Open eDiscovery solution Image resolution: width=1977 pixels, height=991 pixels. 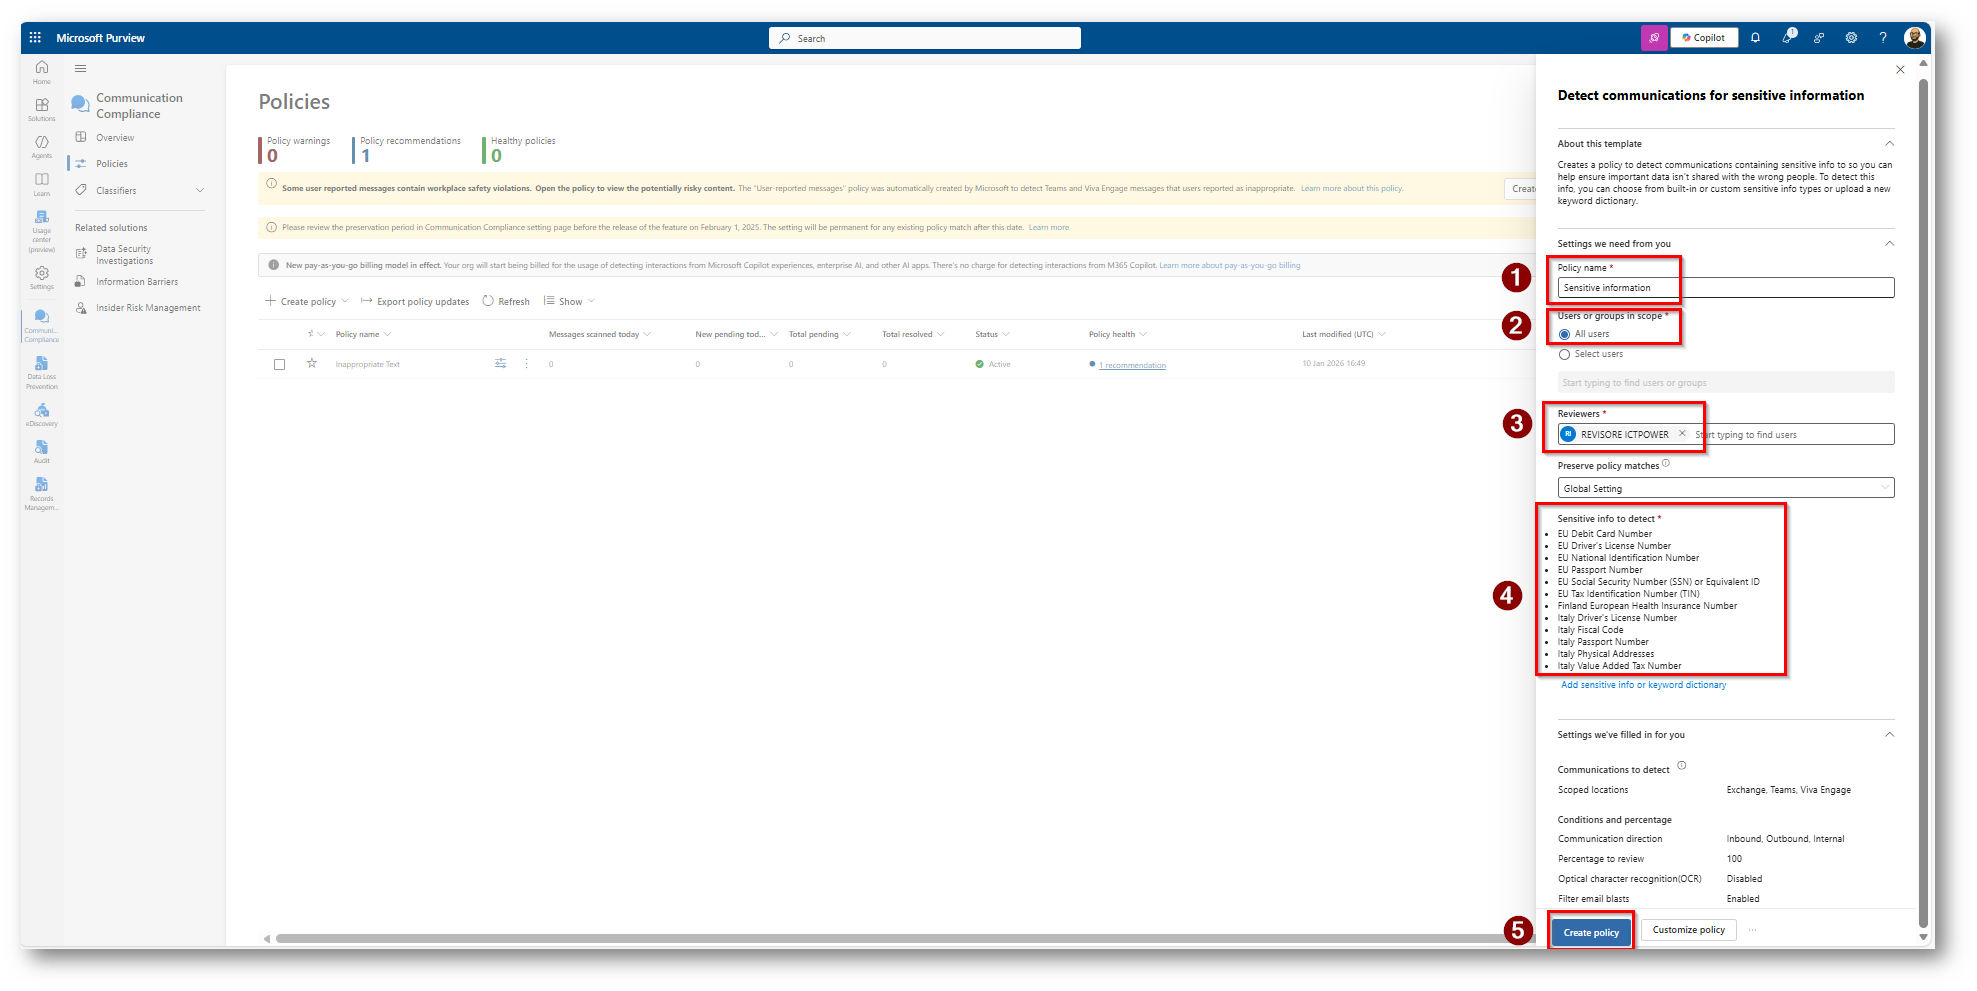[x=42, y=414]
